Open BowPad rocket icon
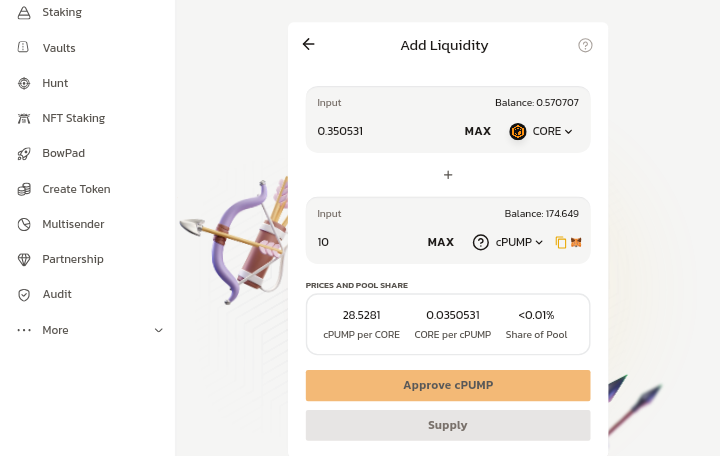The width and height of the screenshot is (720, 456). tap(24, 154)
